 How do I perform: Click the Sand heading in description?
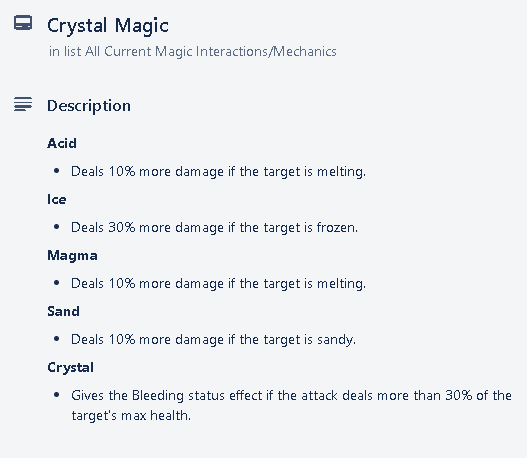pos(63,311)
